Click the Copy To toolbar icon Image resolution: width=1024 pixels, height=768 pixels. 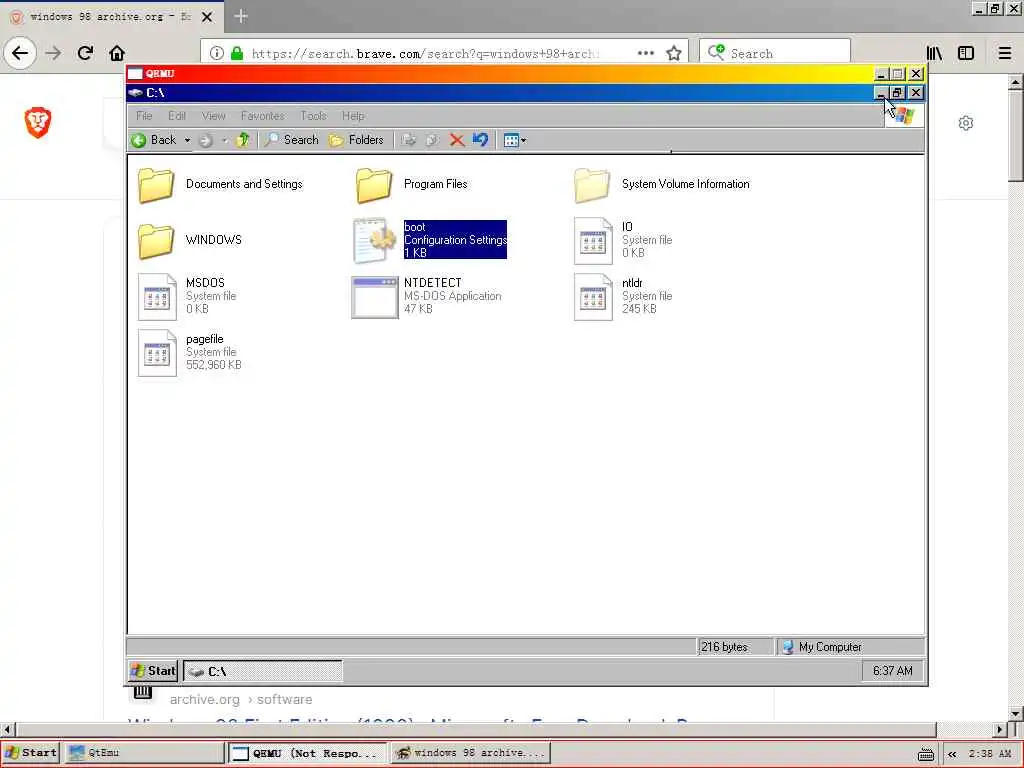(432, 140)
